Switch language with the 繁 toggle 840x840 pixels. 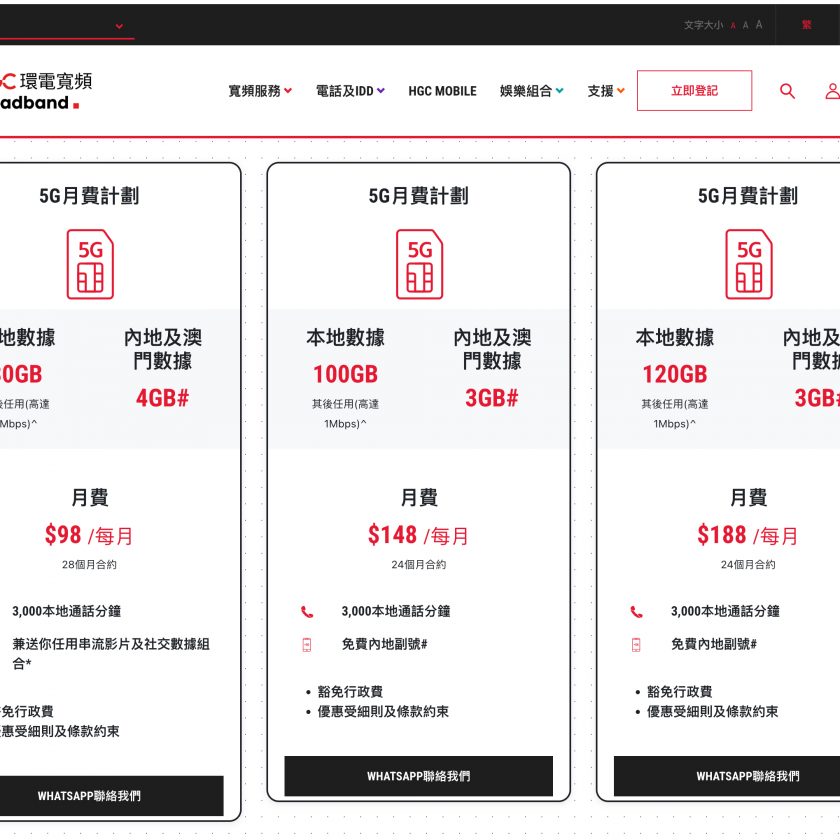click(806, 25)
